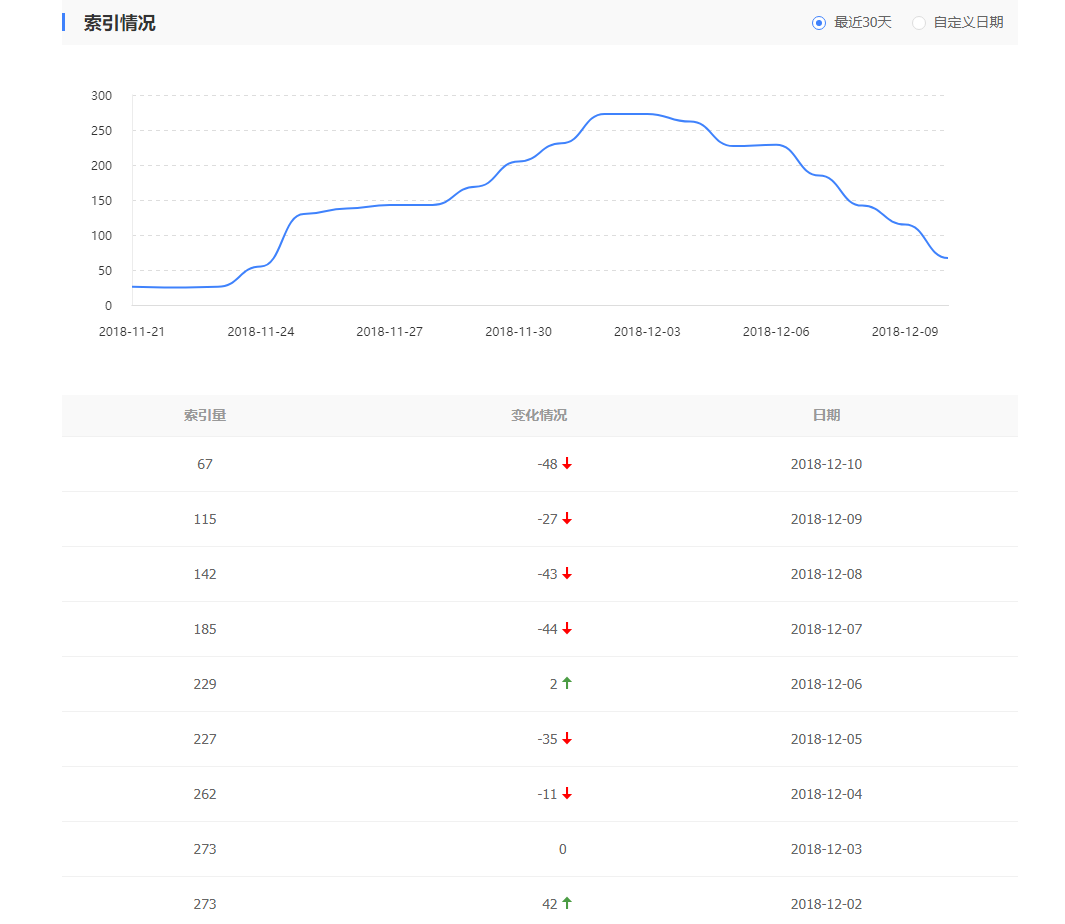This screenshot has width=1065, height=924.
Task: Click red down arrow beside -44
Action: 567,629
